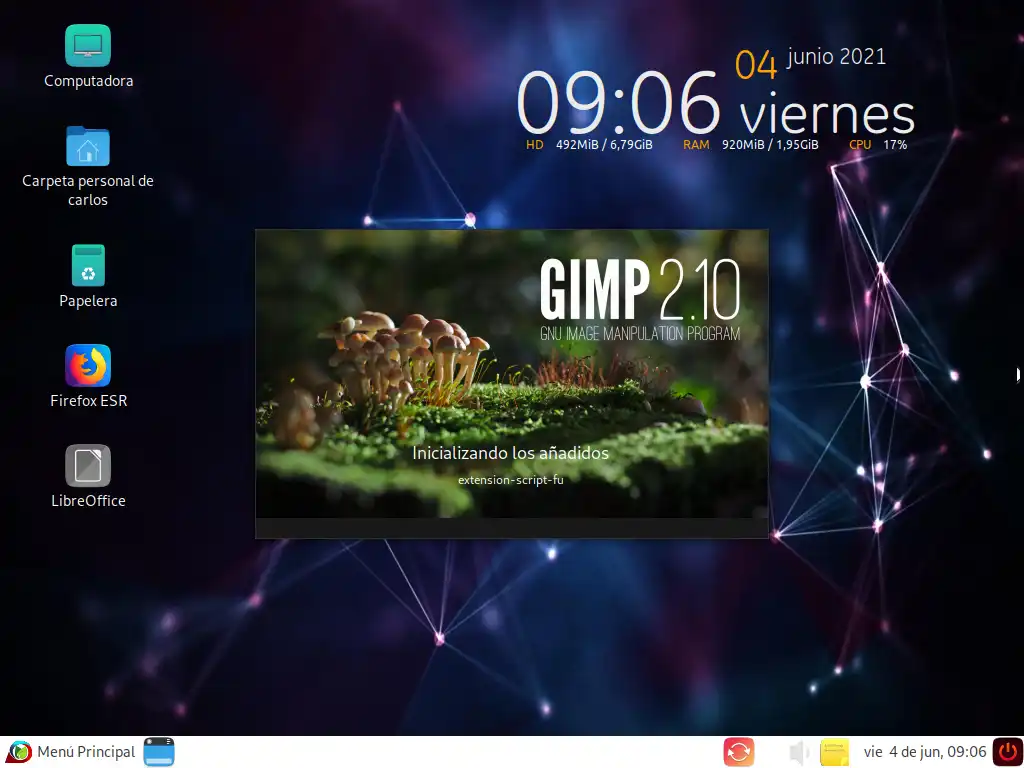Click the 'Inicializando los añadidos' status text
Image resolution: width=1024 pixels, height=768 pixels.
pyautogui.click(x=510, y=453)
